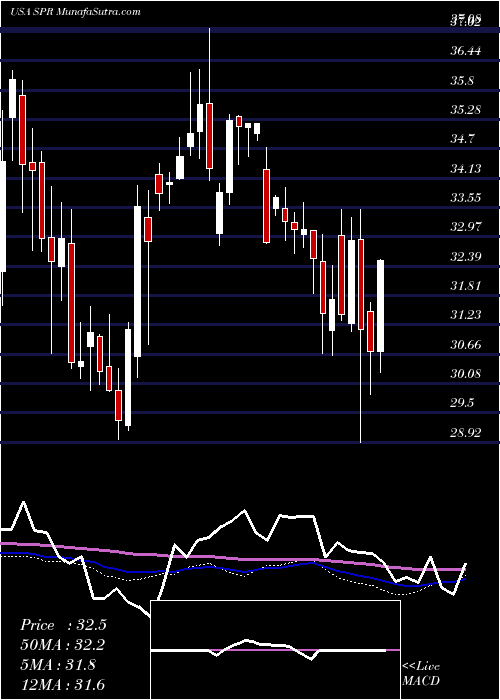Click the 30.66 price axis label

pyautogui.click(x=465, y=344)
